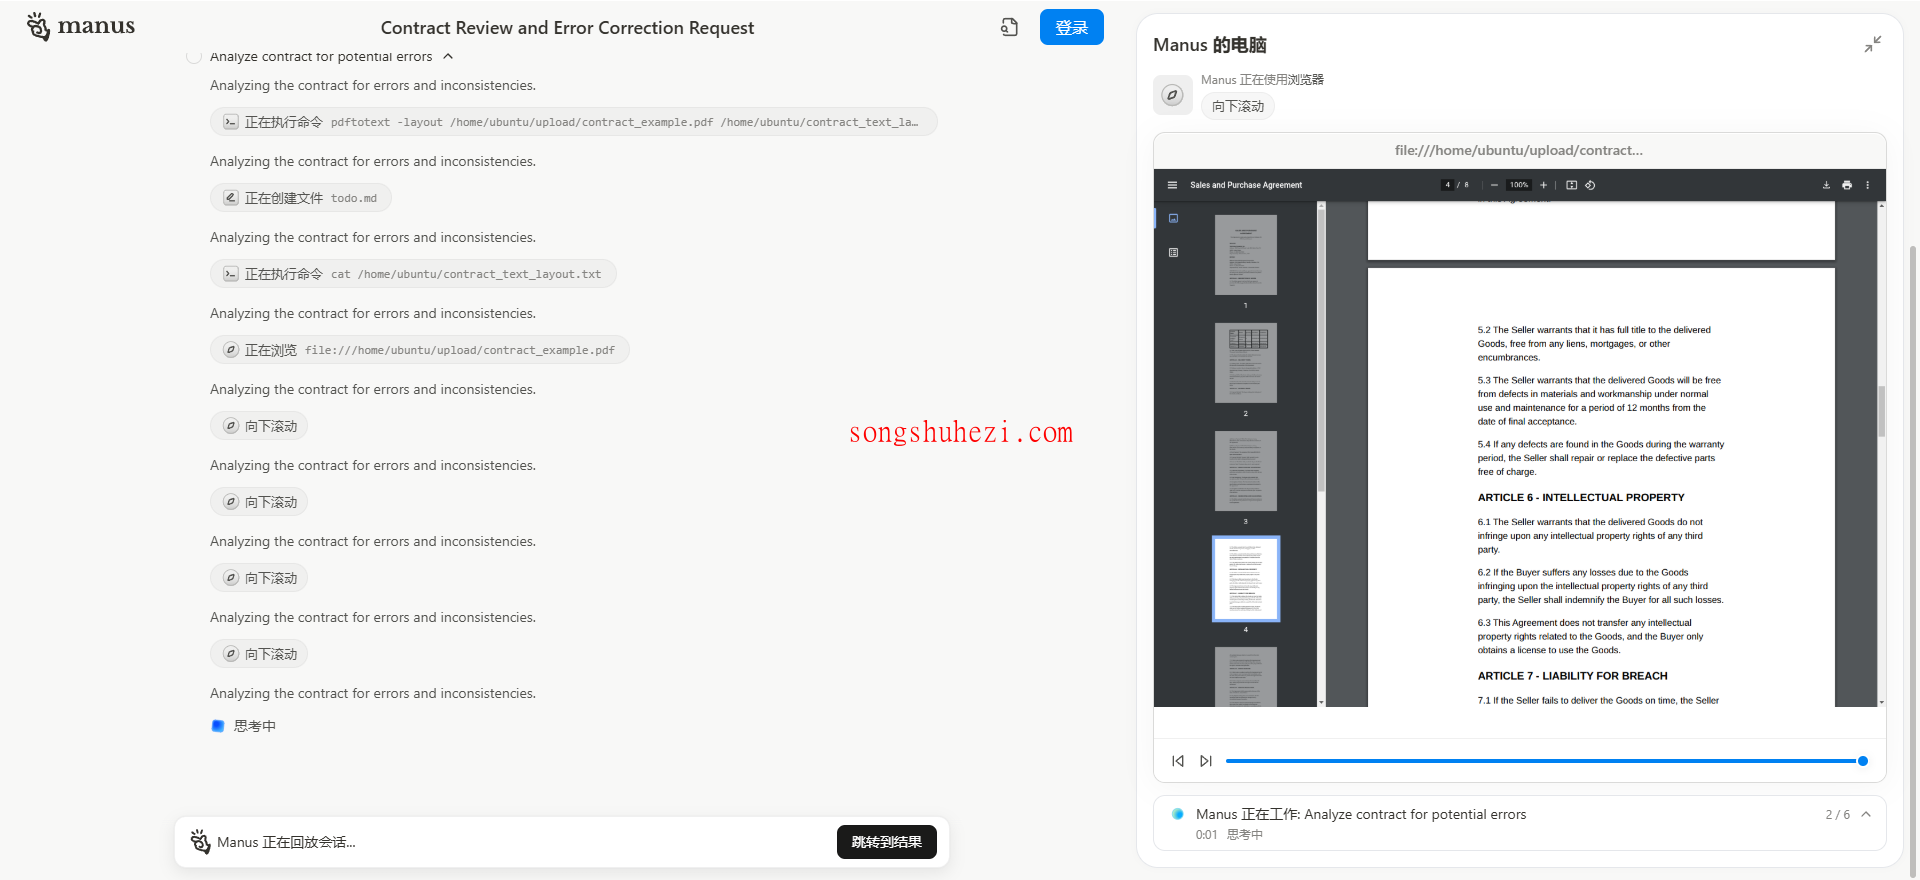Image resolution: width=1920 pixels, height=880 pixels.
Task: Select page 3 thumbnail
Action: pyautogui.click(x=1245, y=471)
